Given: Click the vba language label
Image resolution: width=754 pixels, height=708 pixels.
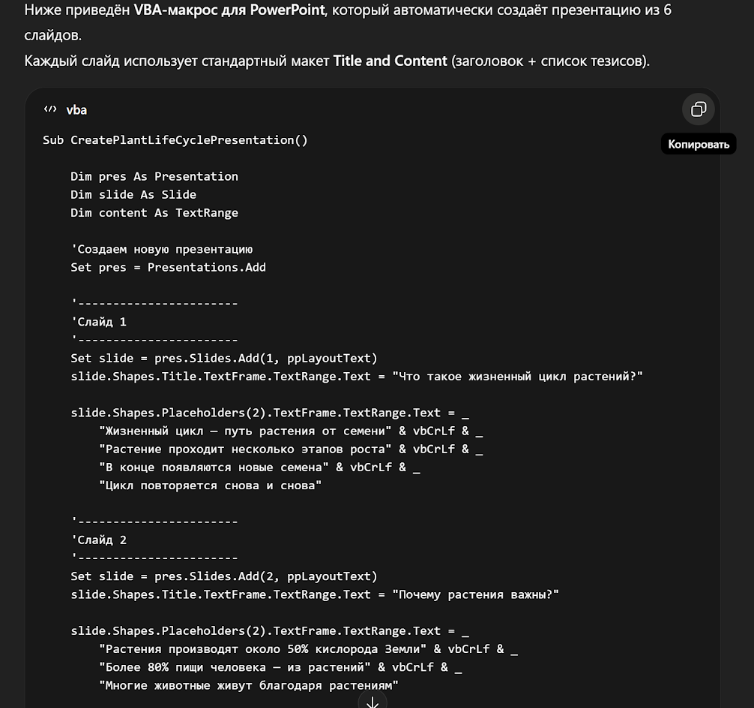Looking at the screenshot, I should coord(76,109).
